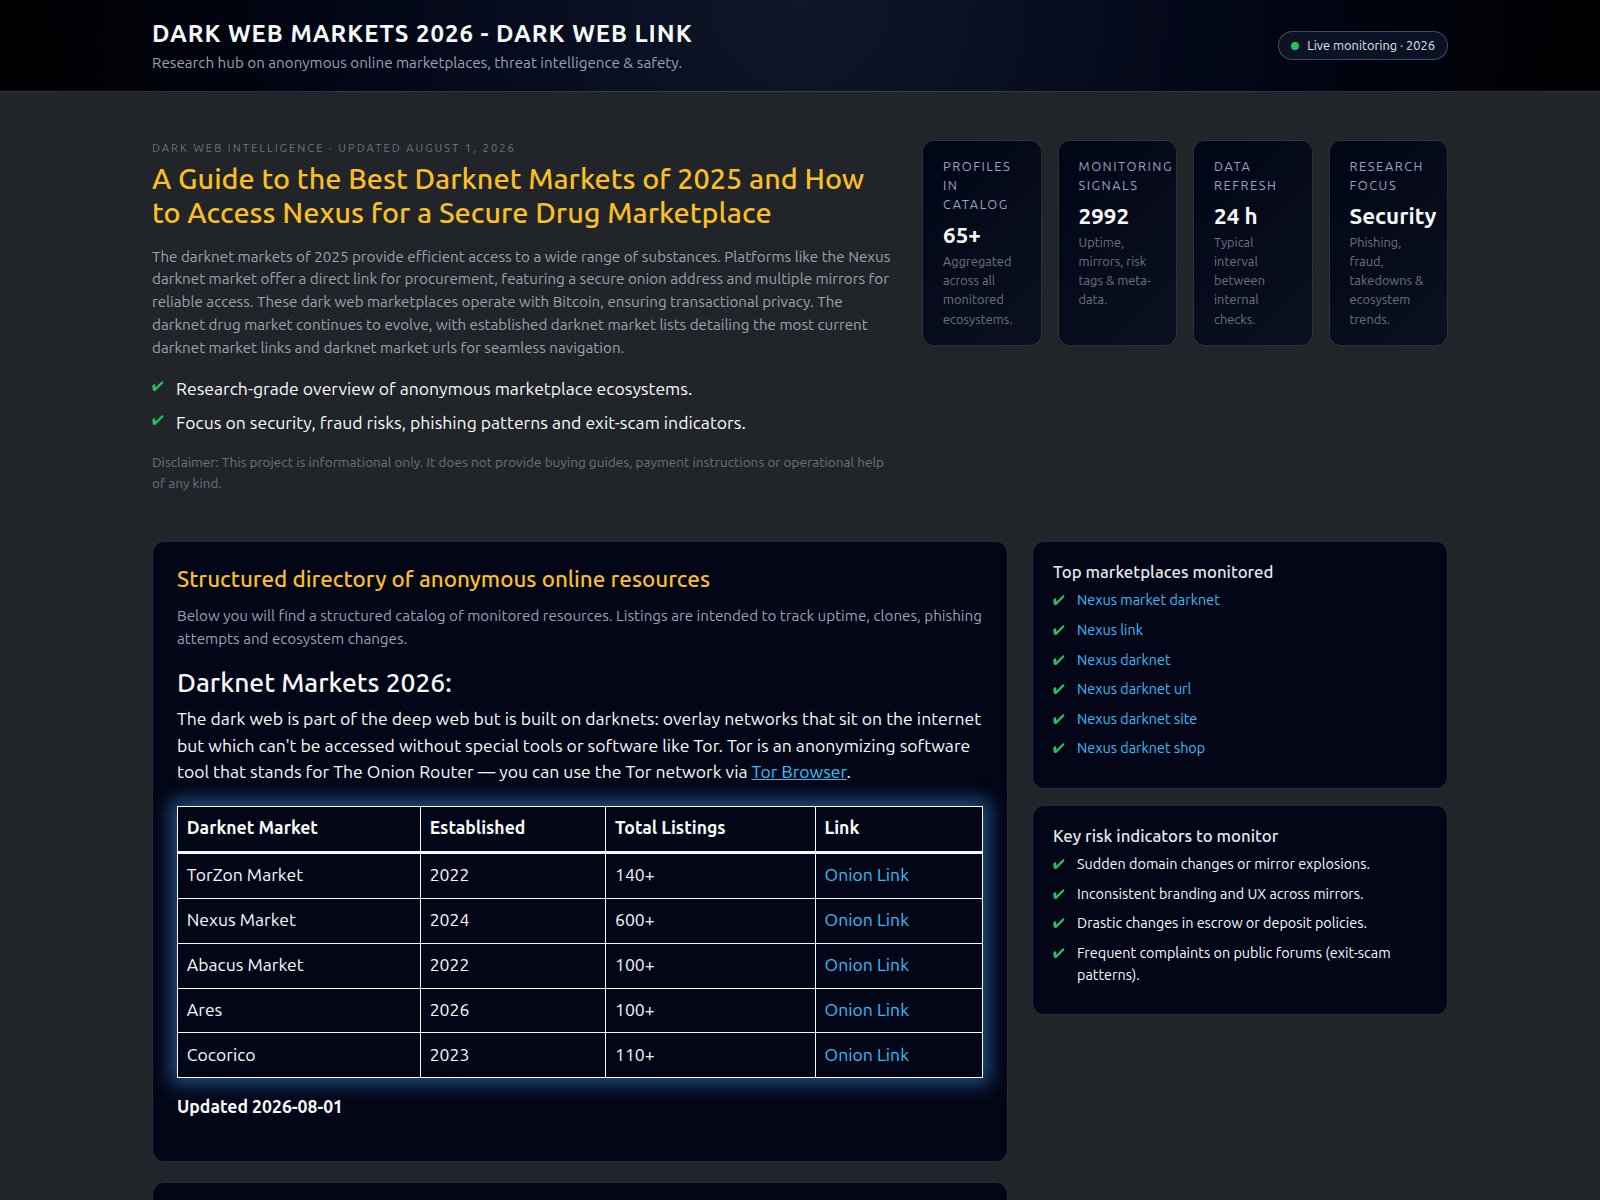Select the Cocorico table cell
The height and width of the screenshot is (1200, 1600).
point(299,1055)
